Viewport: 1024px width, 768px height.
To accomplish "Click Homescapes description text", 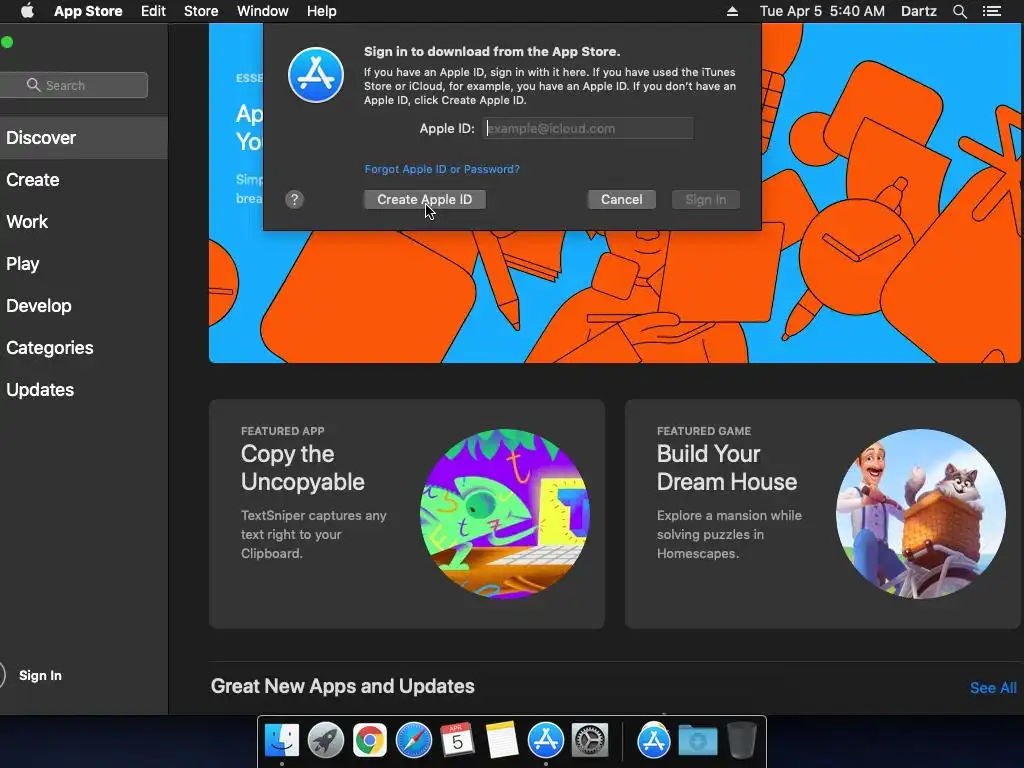I will point(729,534).
